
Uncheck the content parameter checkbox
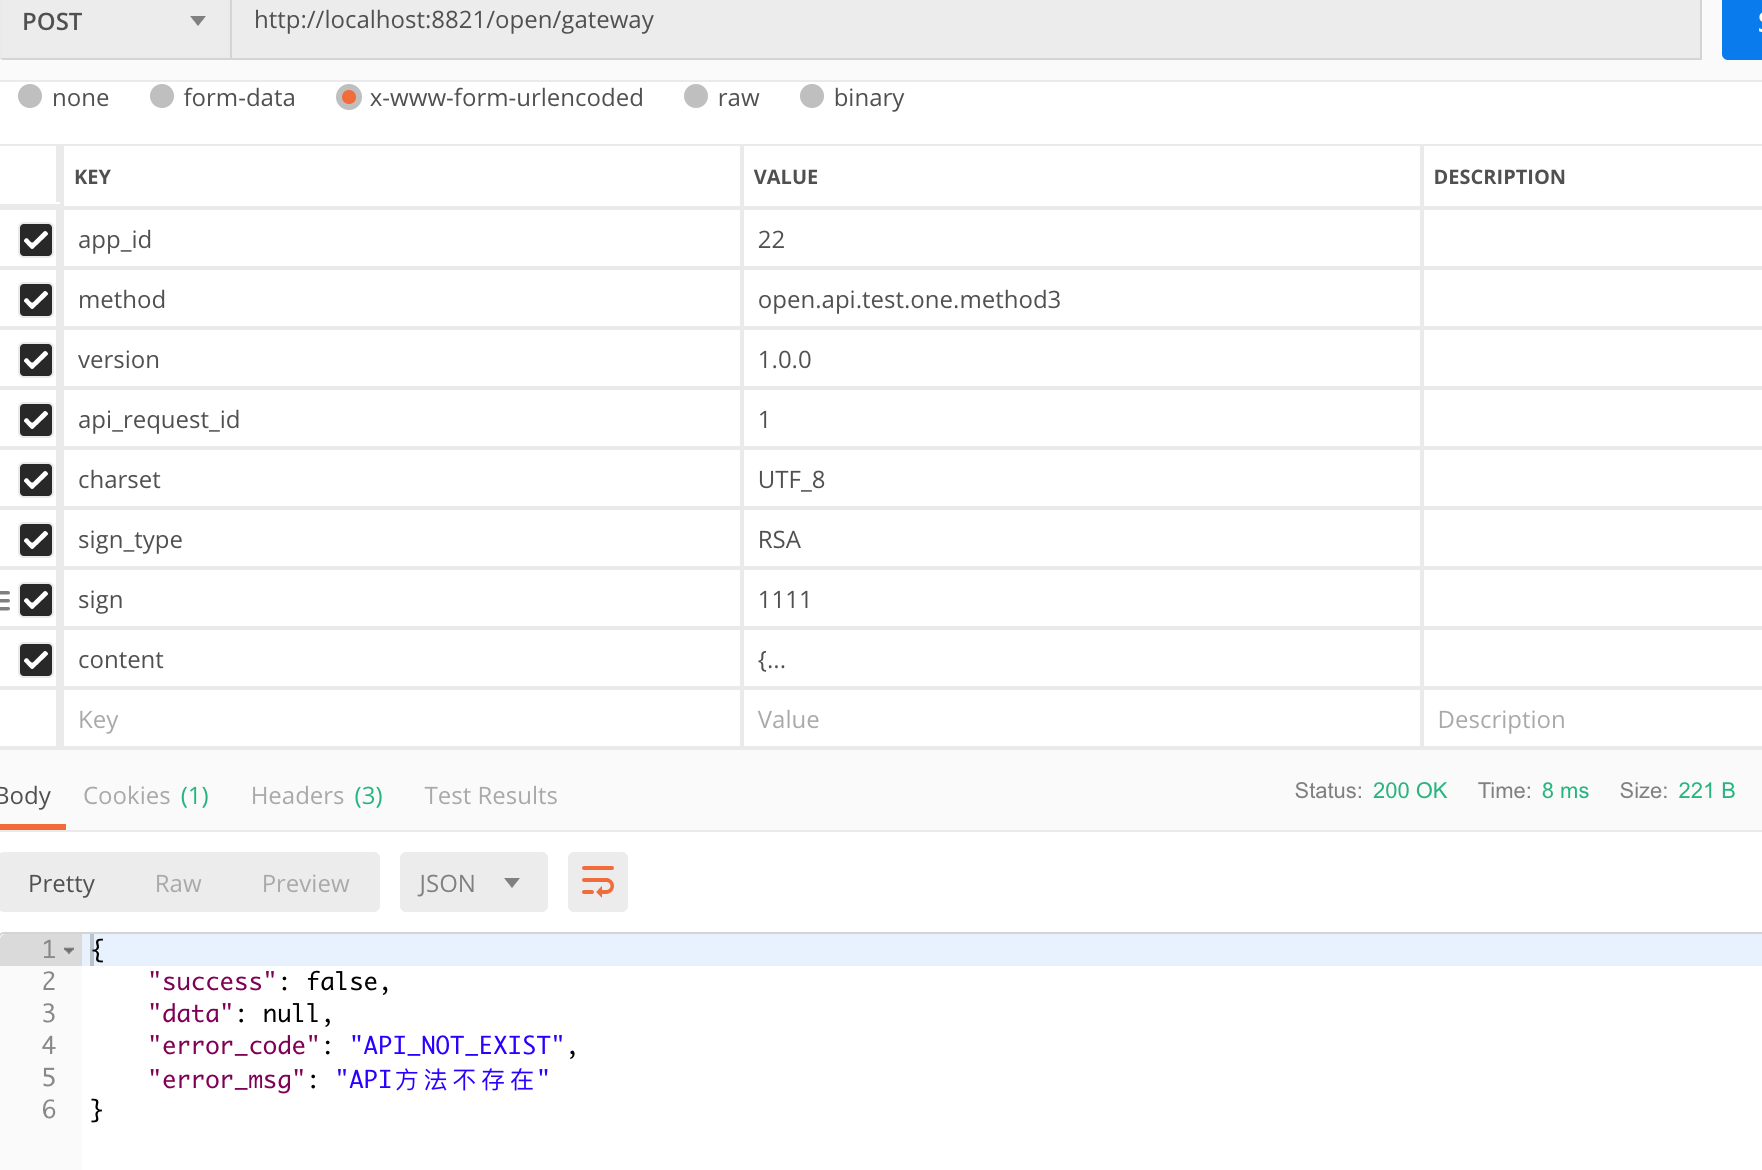pos(36,660)
